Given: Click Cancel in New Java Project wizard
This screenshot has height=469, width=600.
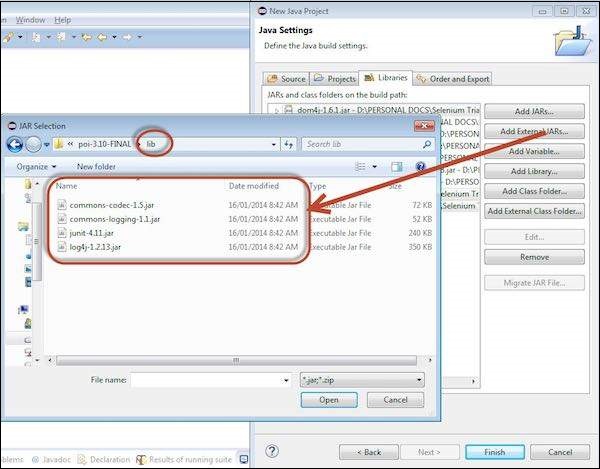Looking at the screenshot, I should pyautogui.click(x=560, y=452).
